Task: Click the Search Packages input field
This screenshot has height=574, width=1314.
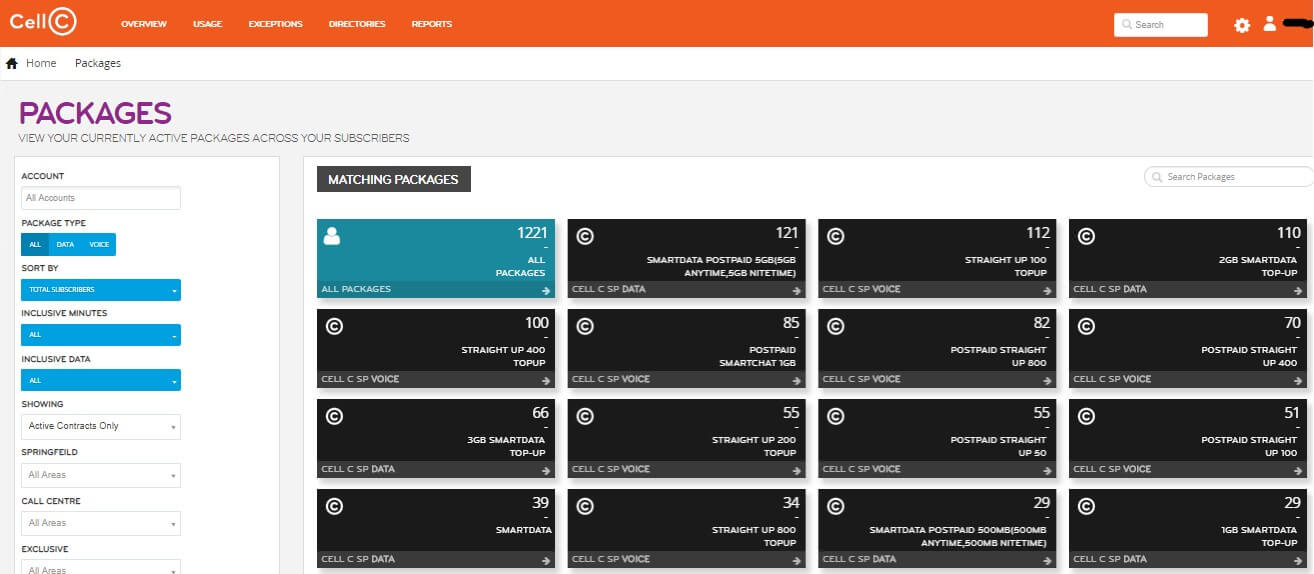Action: click(1229, 177)
